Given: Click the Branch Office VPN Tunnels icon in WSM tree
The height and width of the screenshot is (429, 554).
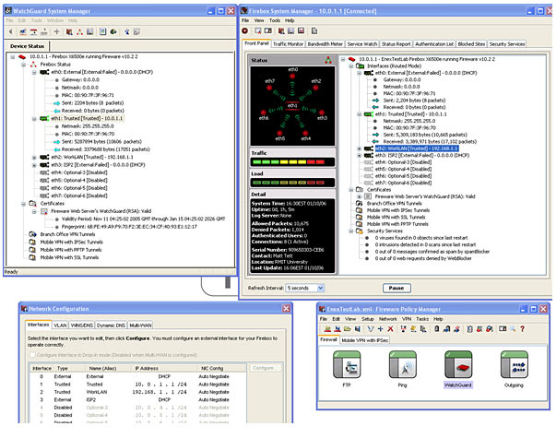Looking at the screenshot, I should pos(33,234).
